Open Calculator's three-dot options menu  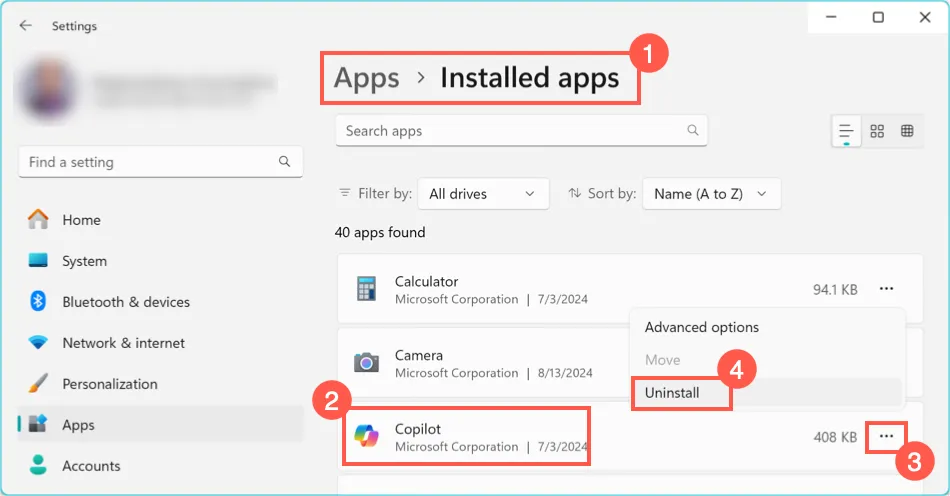886,289
